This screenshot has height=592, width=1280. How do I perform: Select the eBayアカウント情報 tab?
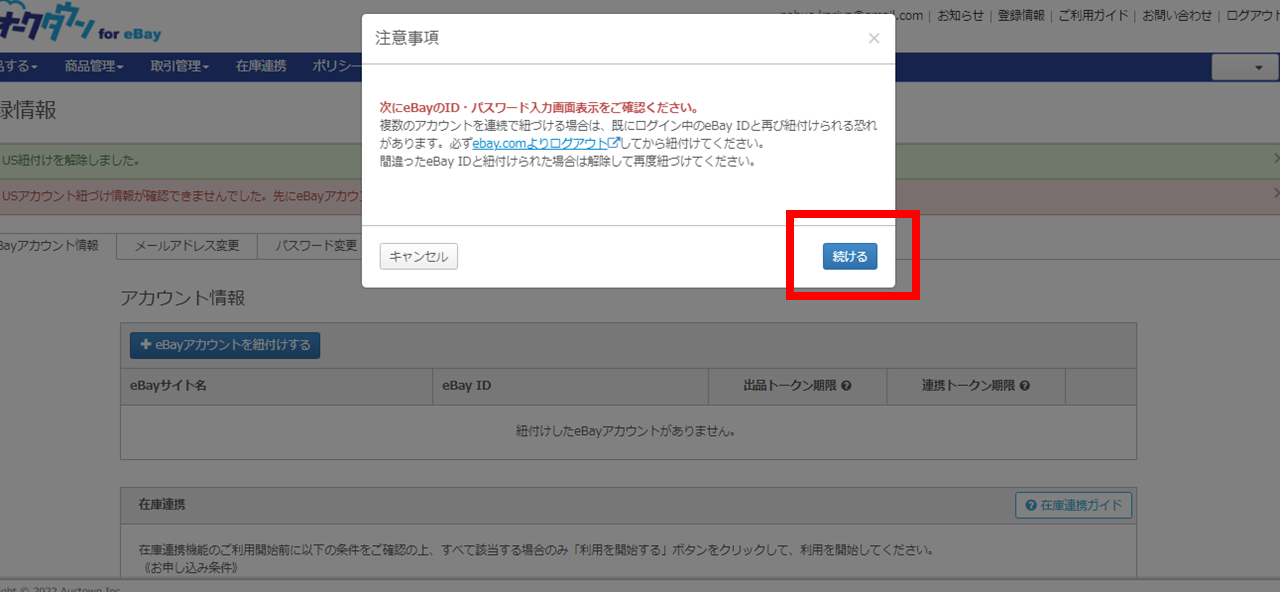coord(50,246)
